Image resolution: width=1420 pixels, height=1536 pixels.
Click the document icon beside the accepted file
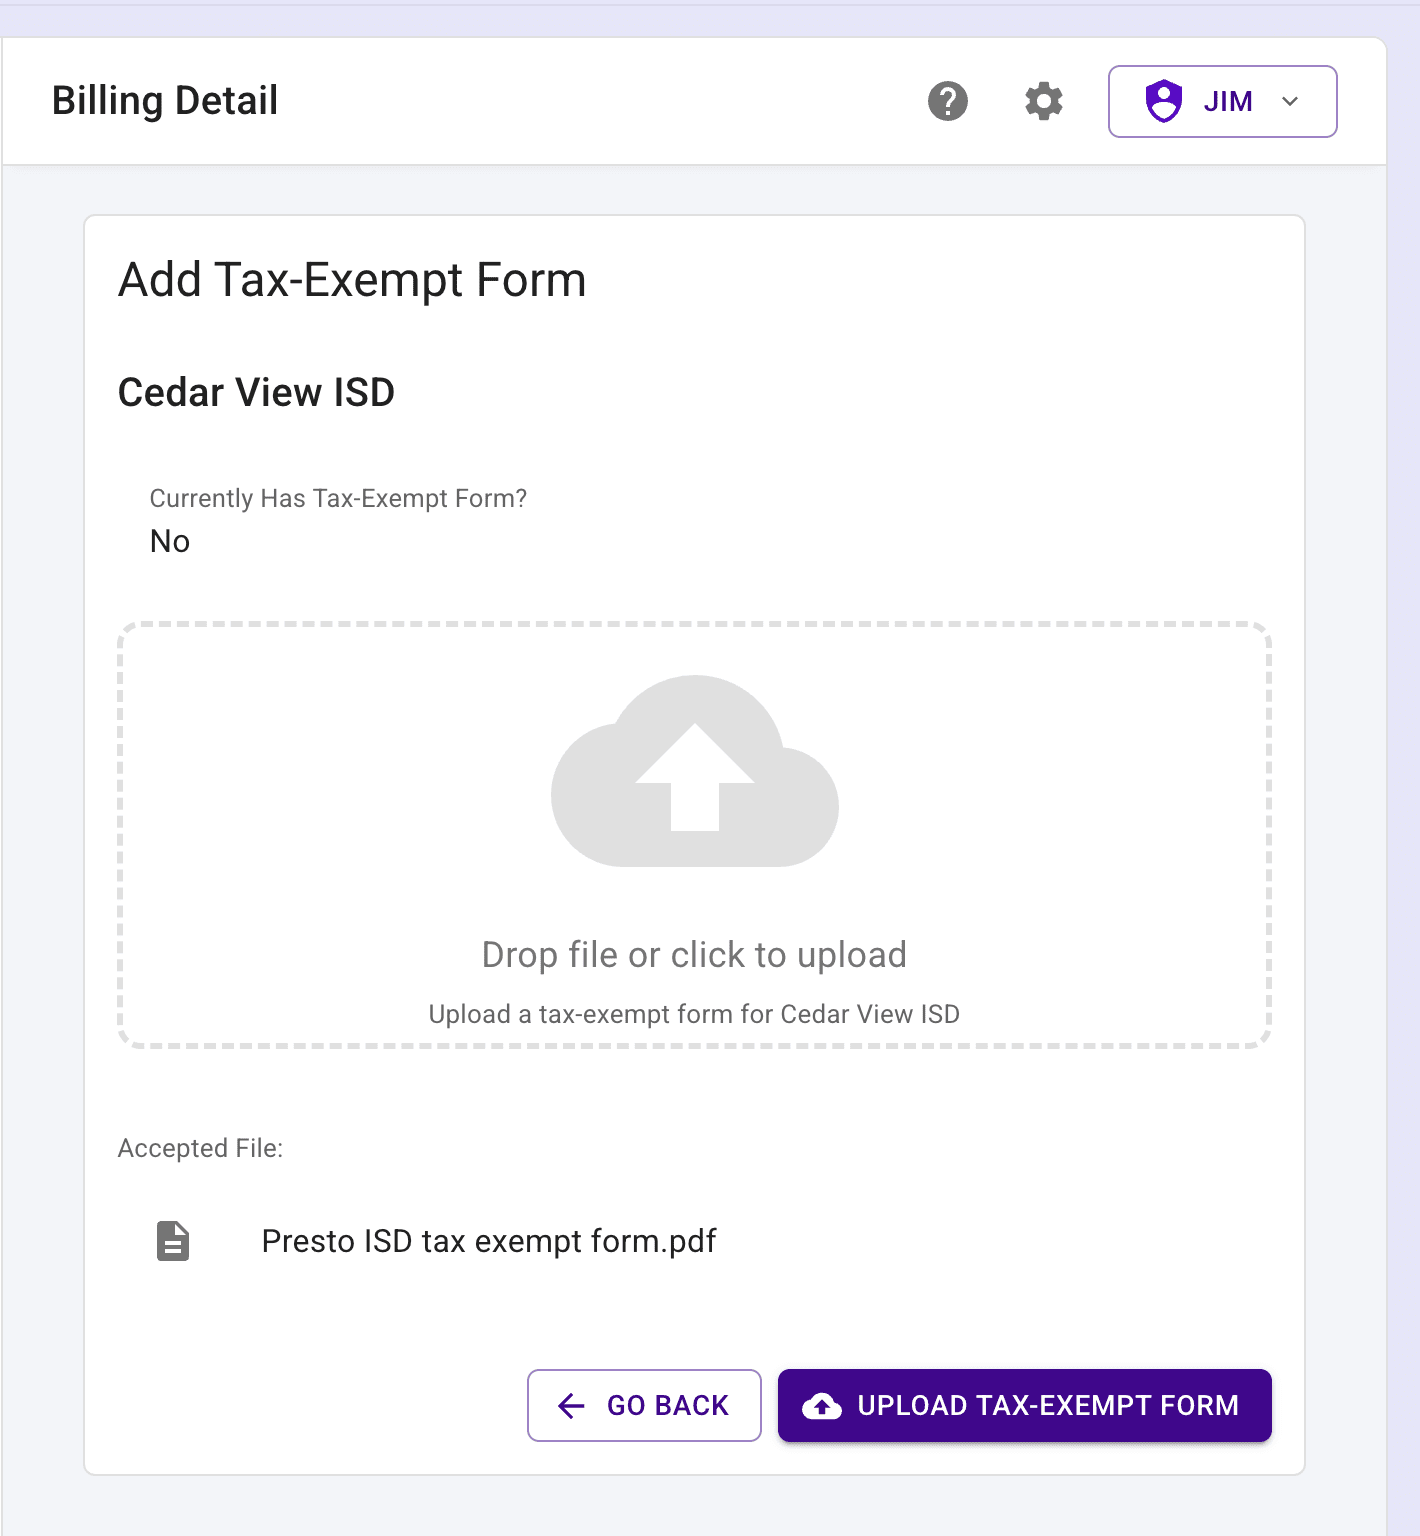coord(173,1241)
